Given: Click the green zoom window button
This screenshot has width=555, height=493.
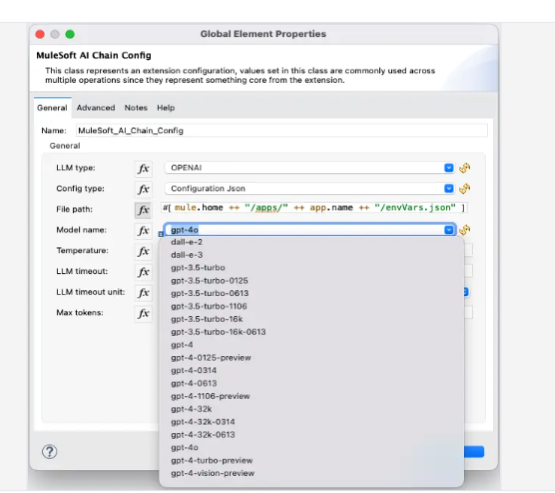Looking at the screenshot, I should click(x=70, y=34).
